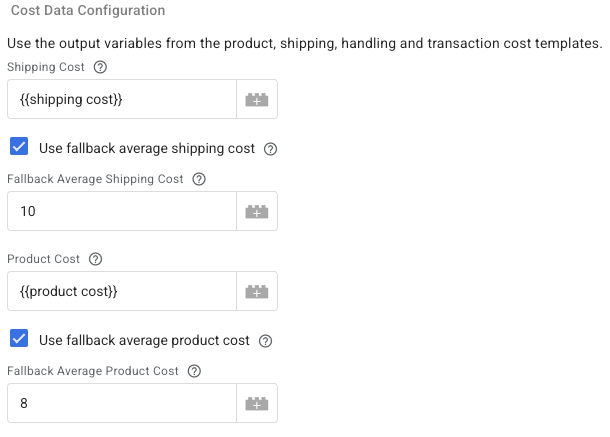Open variable picker for Product Cost field
This screenshot has height=437, width=610.
(257, 291)
